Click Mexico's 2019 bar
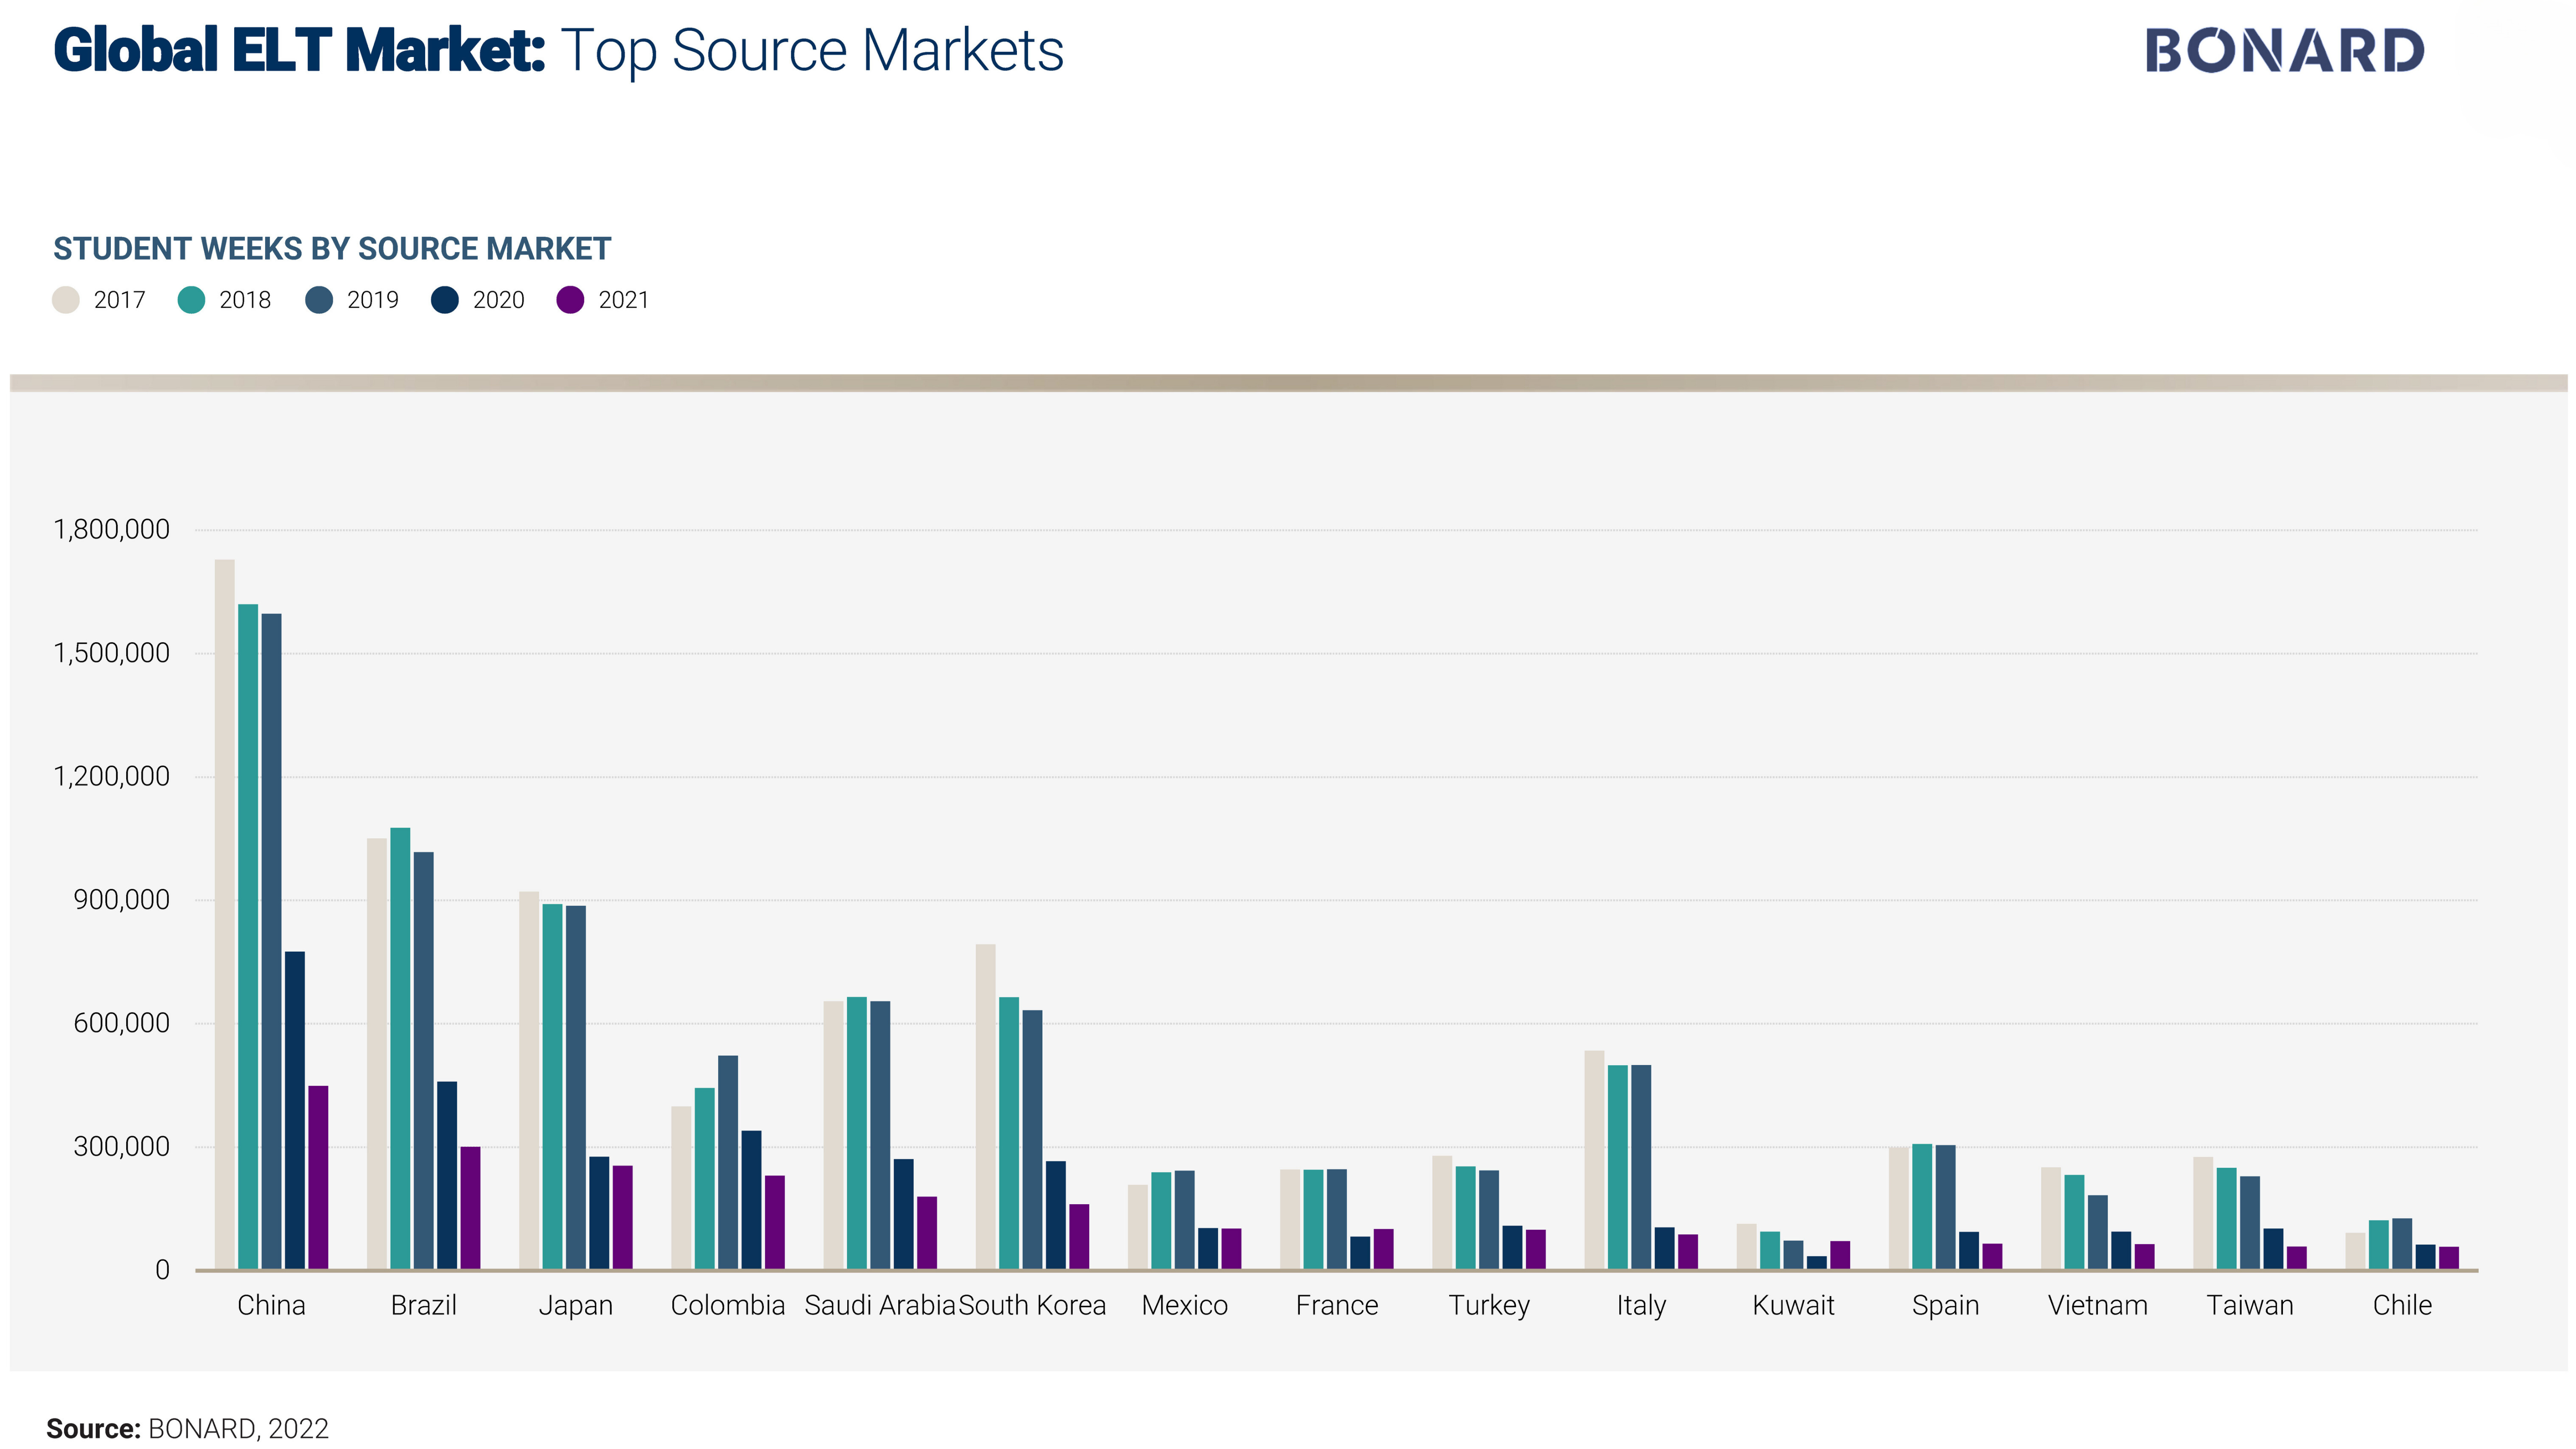2576x1449 pixels. [x=1185, y=1220]
